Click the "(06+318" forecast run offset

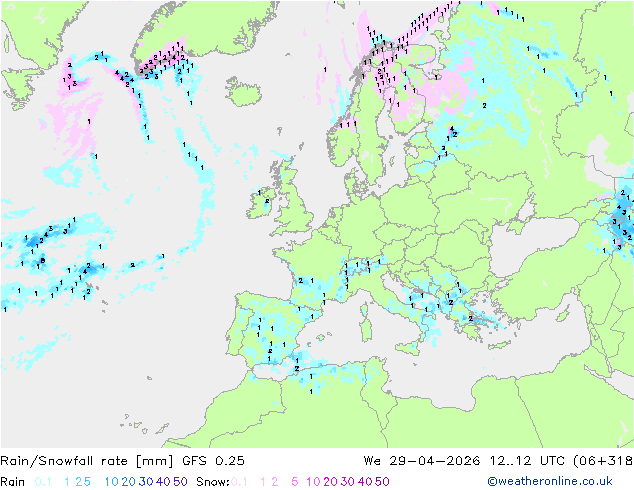pyautogui.click(x=603, y=461)
